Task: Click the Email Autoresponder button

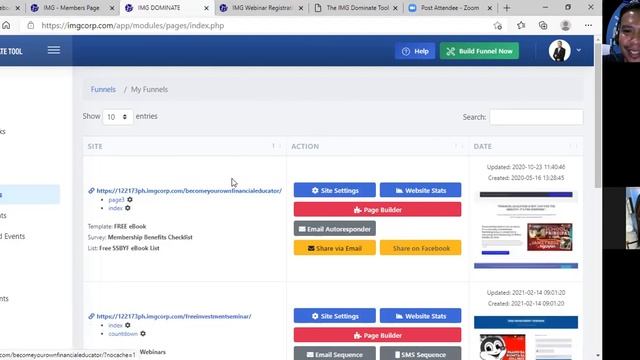Action: [x=335, y=229]
